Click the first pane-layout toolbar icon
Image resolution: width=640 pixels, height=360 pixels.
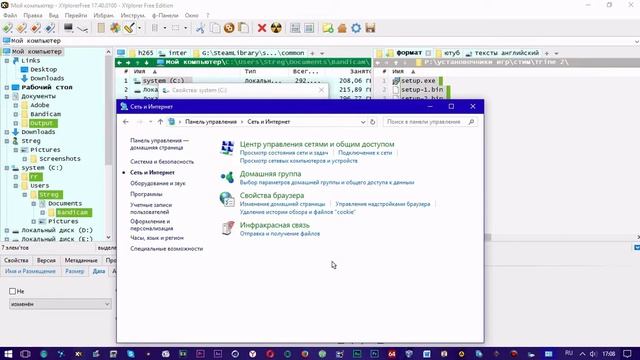295,28
